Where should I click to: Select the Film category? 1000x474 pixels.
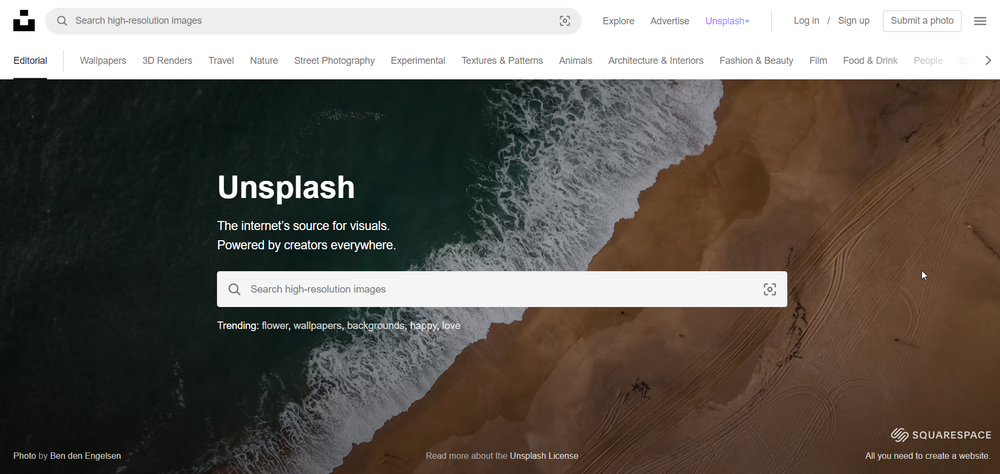[818, 61]
